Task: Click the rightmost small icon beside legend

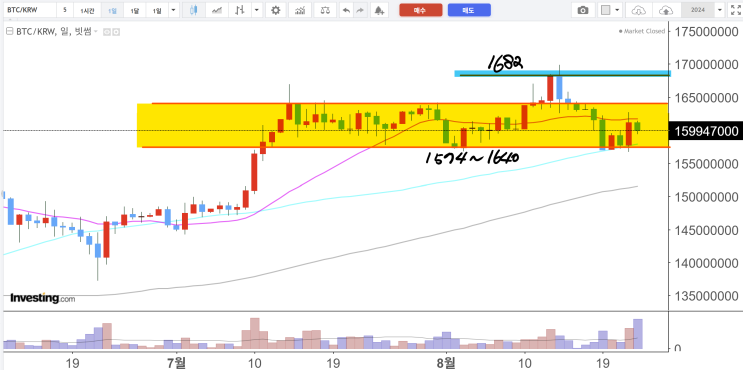Action: coord(116,32)
